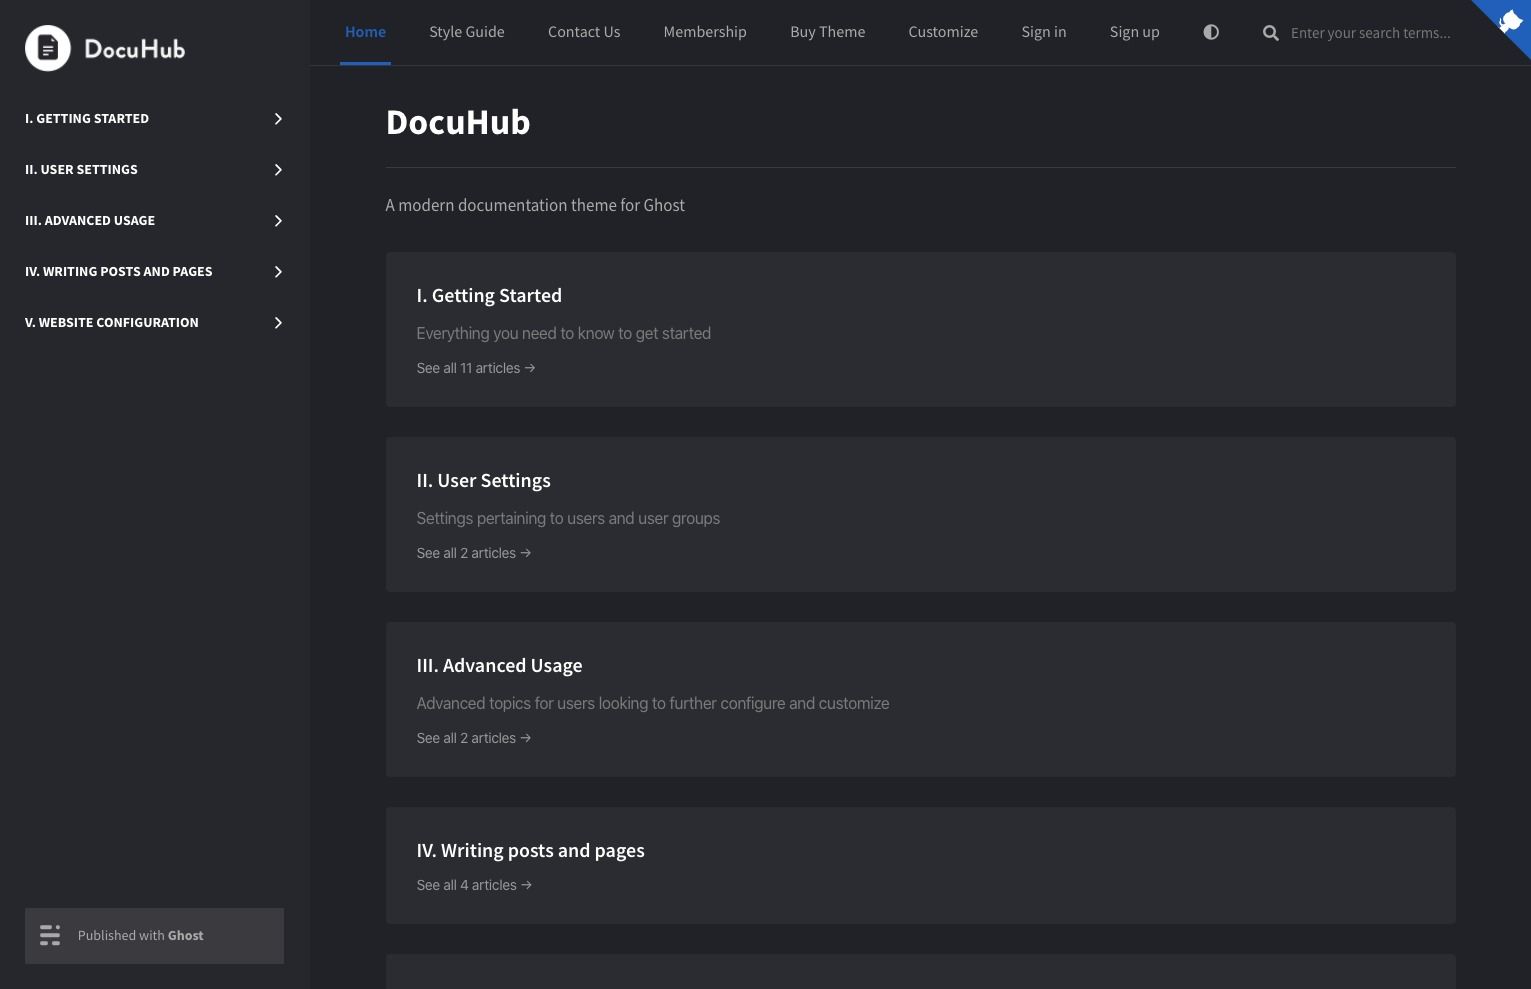Open IV. Writing Posts and Pages sidebar item
Screen dimensions: 1531x989
pos(118,272)
